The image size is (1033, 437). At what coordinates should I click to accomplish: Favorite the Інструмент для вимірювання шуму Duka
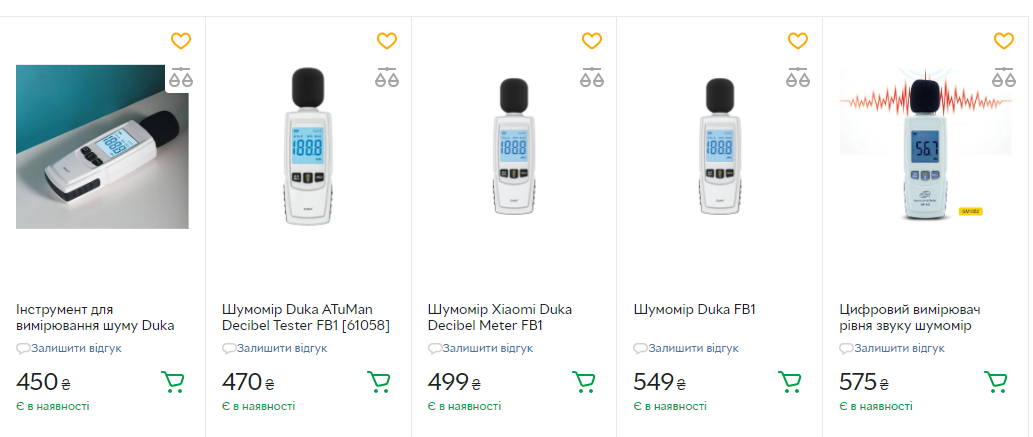click(181, 41)
